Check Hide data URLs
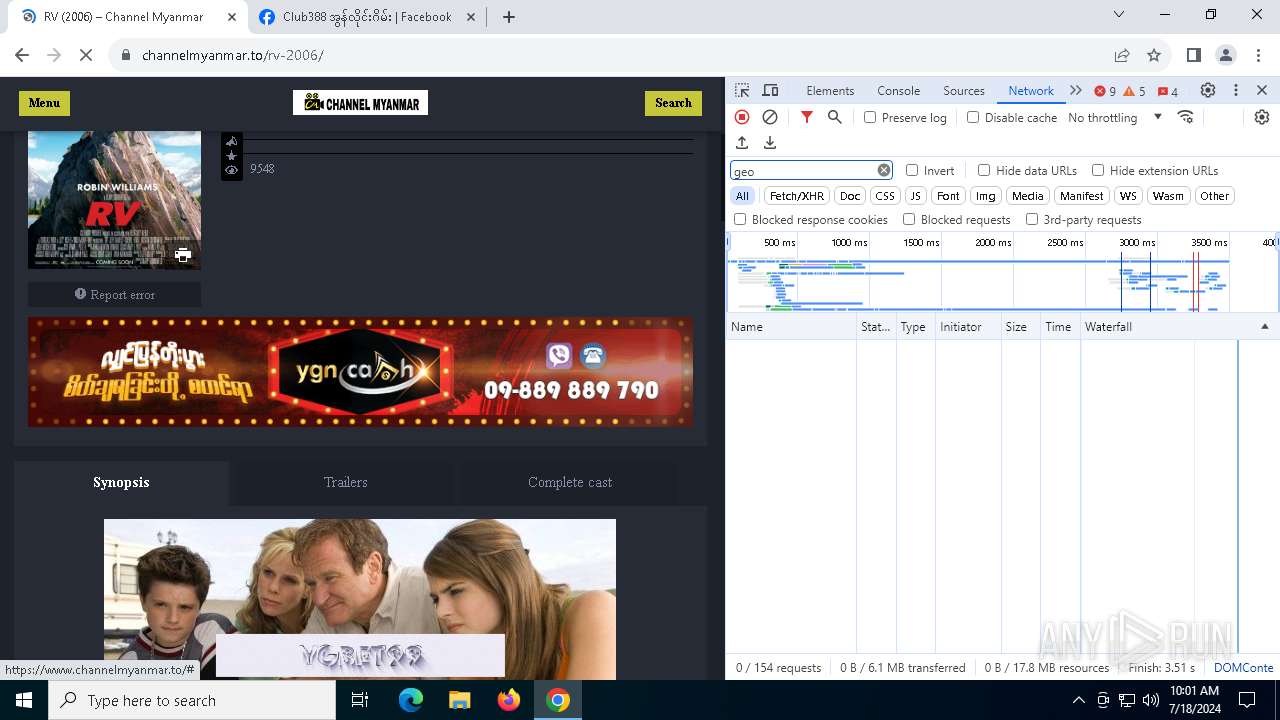This screenshot has height=720, width=1280. (984, 170)
